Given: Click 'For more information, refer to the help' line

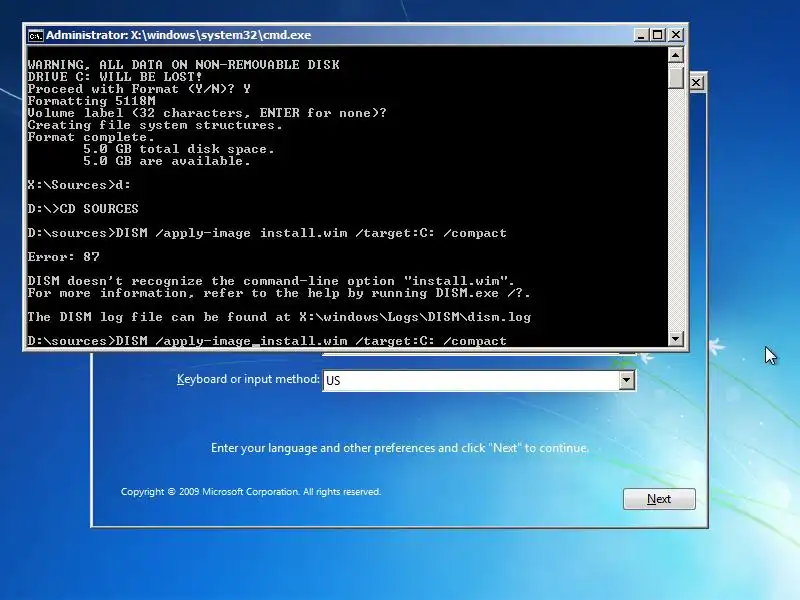Looking at the screenshot, I should point(279,293).
